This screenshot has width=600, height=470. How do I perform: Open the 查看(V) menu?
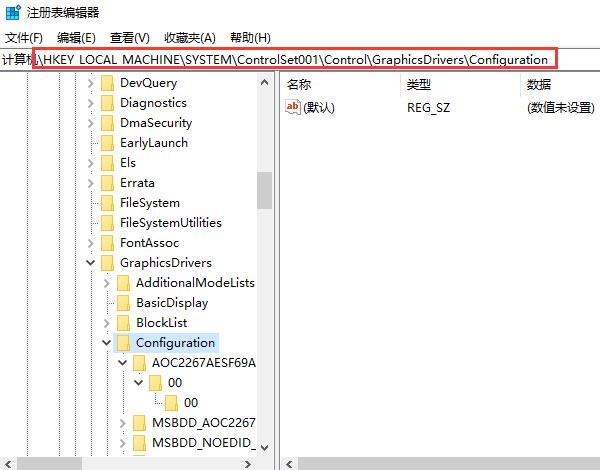tap(129, 38)
